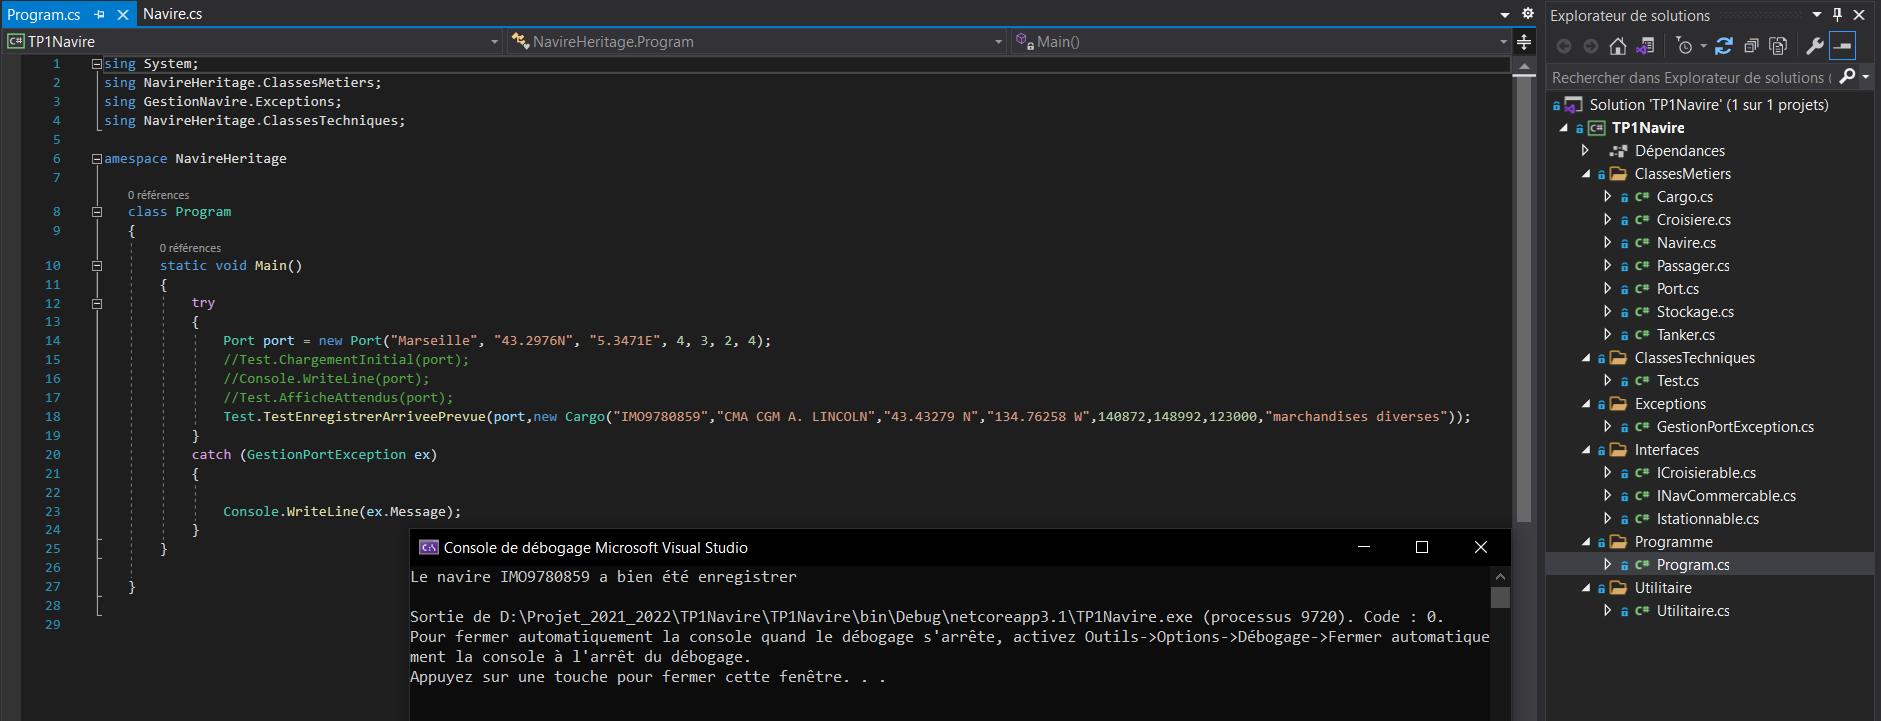Image resolution: width=1881 pixels, height=721 pixels.
Task: Click debug console title bar app icon
Action: point(429,547)
